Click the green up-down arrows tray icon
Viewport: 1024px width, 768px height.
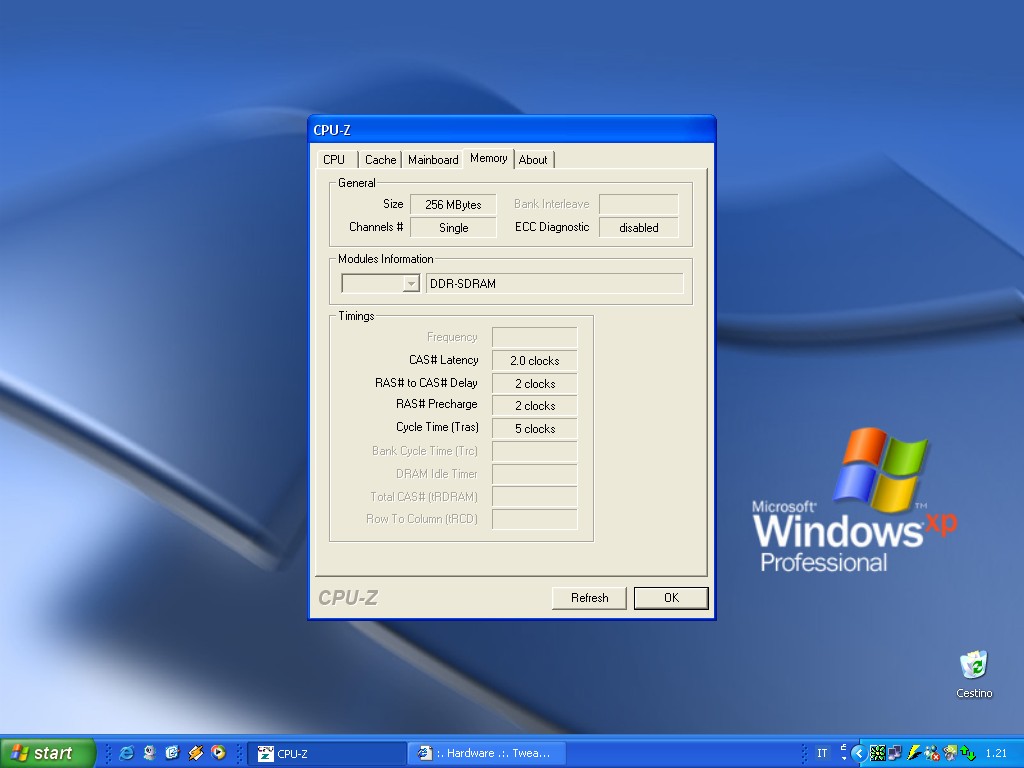(x=967, y=753)
